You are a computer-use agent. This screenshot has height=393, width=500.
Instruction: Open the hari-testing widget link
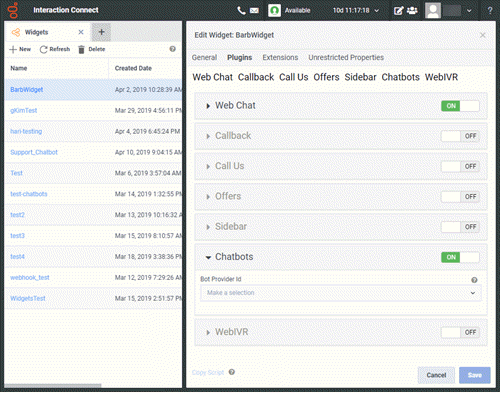tap(26, 131)
